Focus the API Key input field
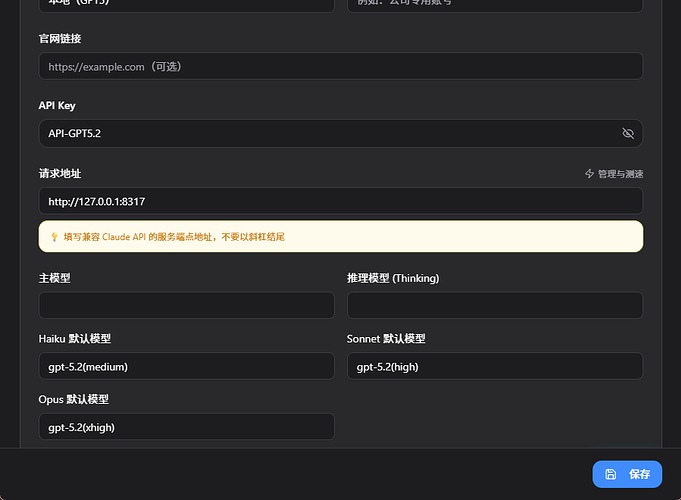The height and width of the screenshot is (500, 681). point(340,133)
